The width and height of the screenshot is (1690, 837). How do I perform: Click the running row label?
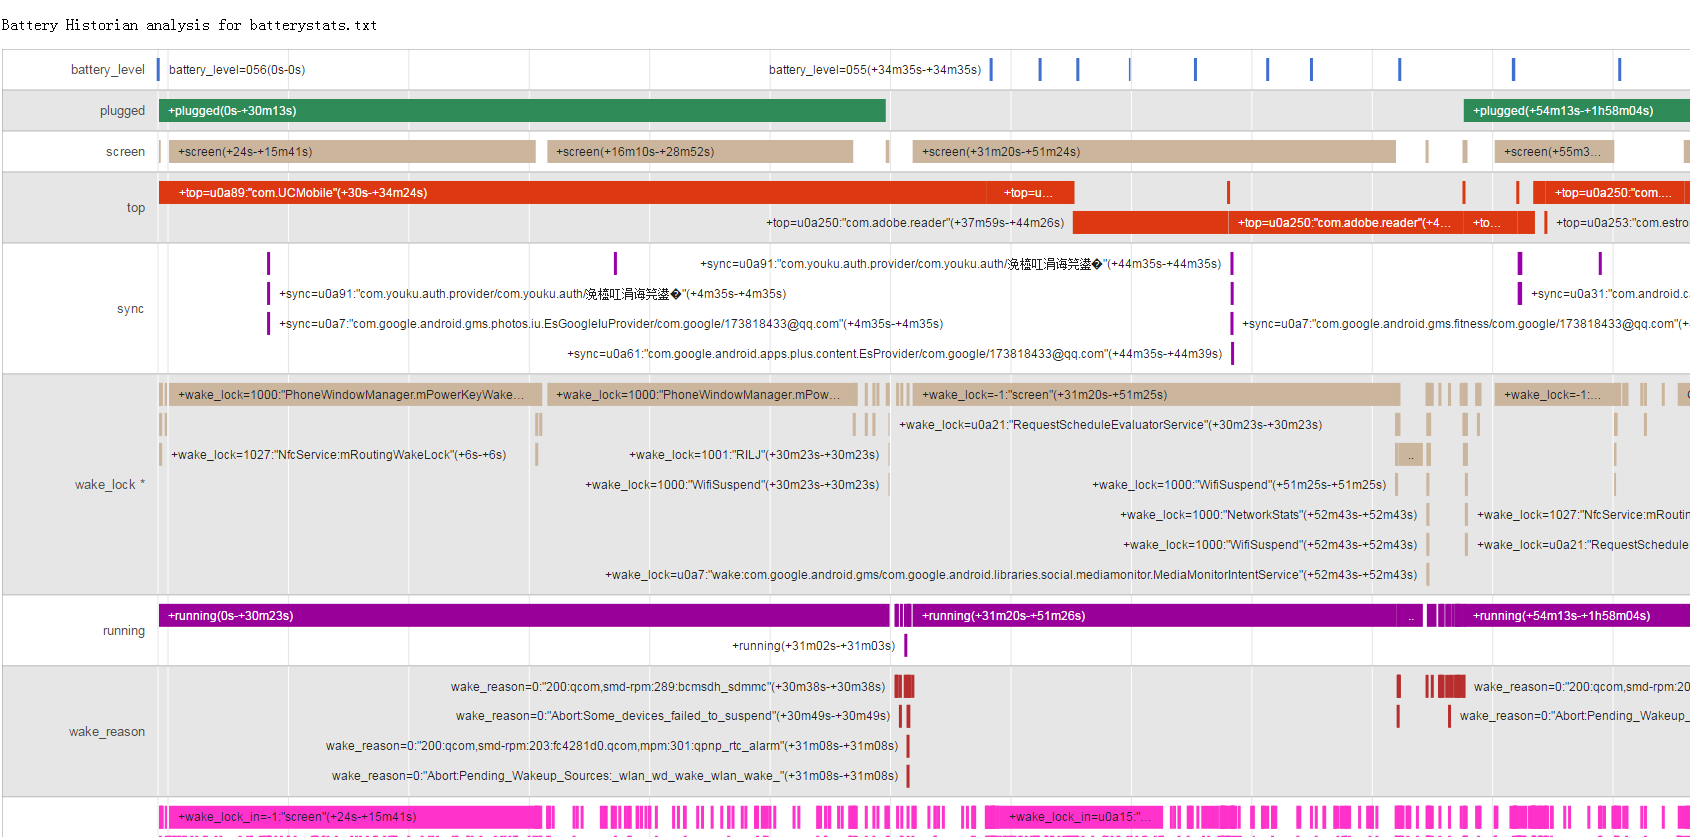tap(123, 631)
